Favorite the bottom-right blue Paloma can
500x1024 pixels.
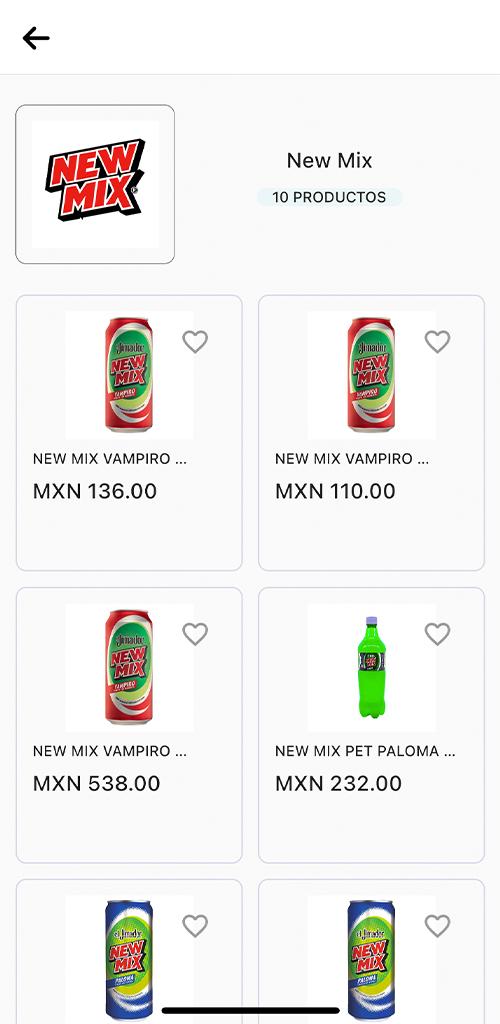pyautogui.click(x=437, y=926)
